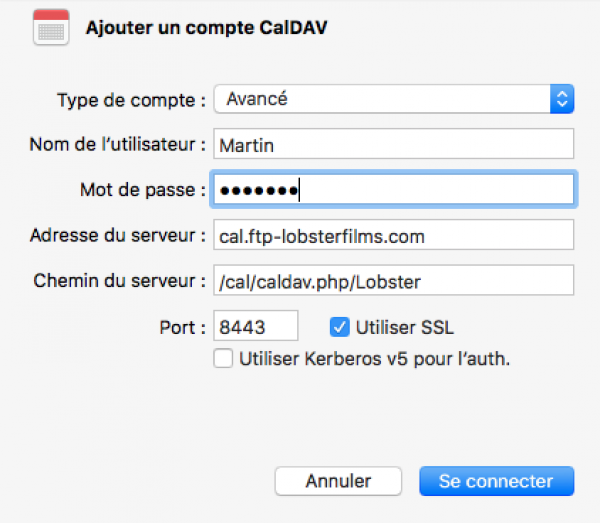Select the server address field 'cal.ftp-lobsterfilms.com'
The width and height of the screenshot is (600, 523).
[x=394, y=235]
